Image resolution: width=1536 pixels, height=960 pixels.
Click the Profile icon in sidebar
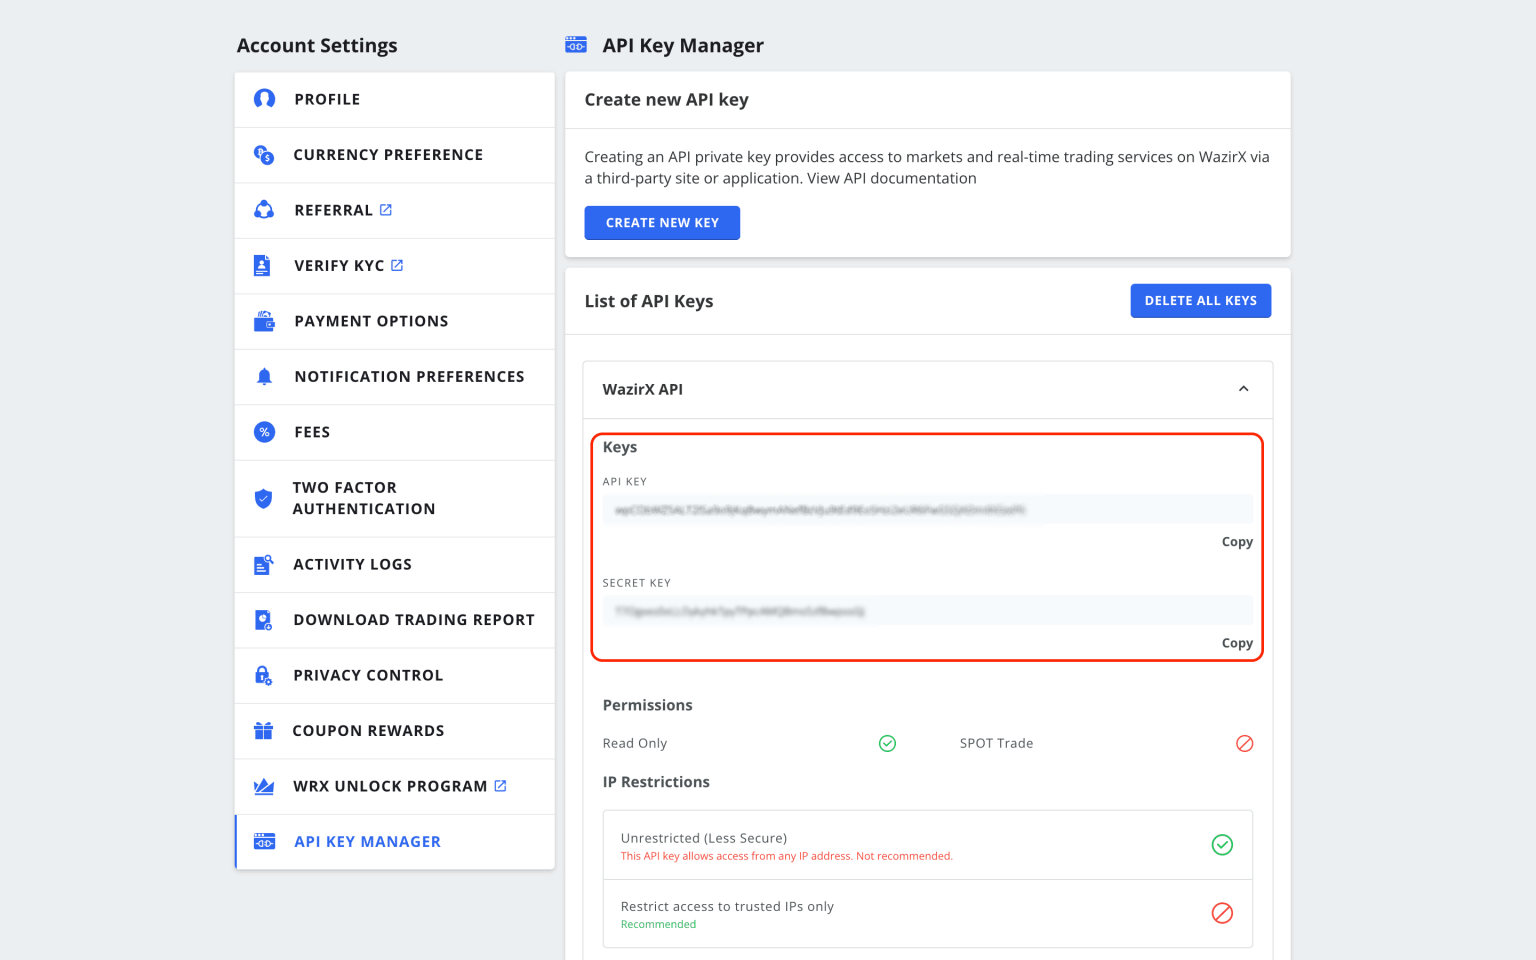click(264, 99)
